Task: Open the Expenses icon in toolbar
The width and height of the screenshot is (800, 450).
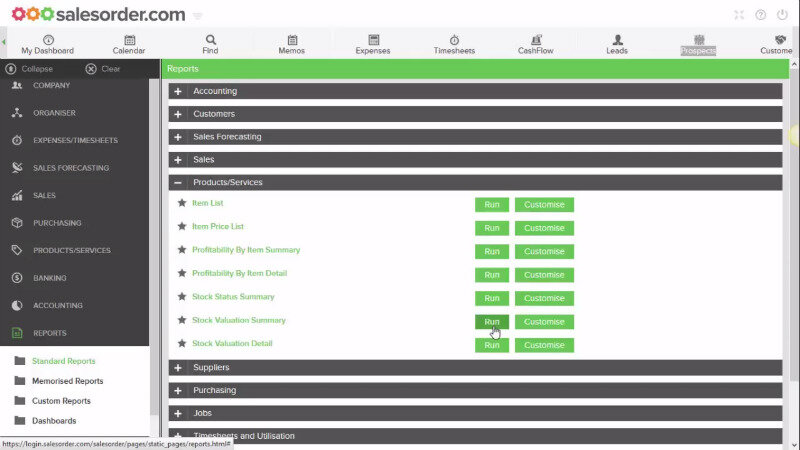Action: (x=373, y=39)
